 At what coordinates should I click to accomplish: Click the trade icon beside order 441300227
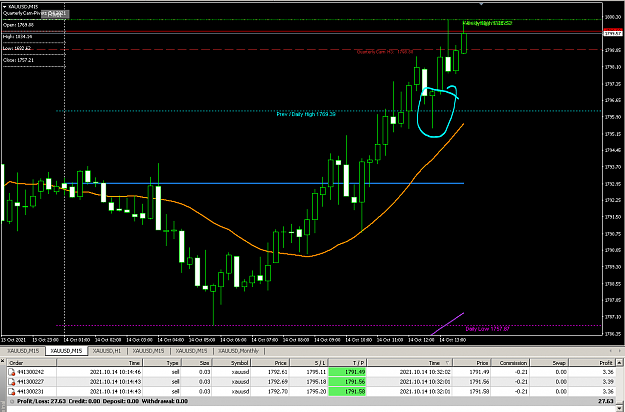[12, 382]
